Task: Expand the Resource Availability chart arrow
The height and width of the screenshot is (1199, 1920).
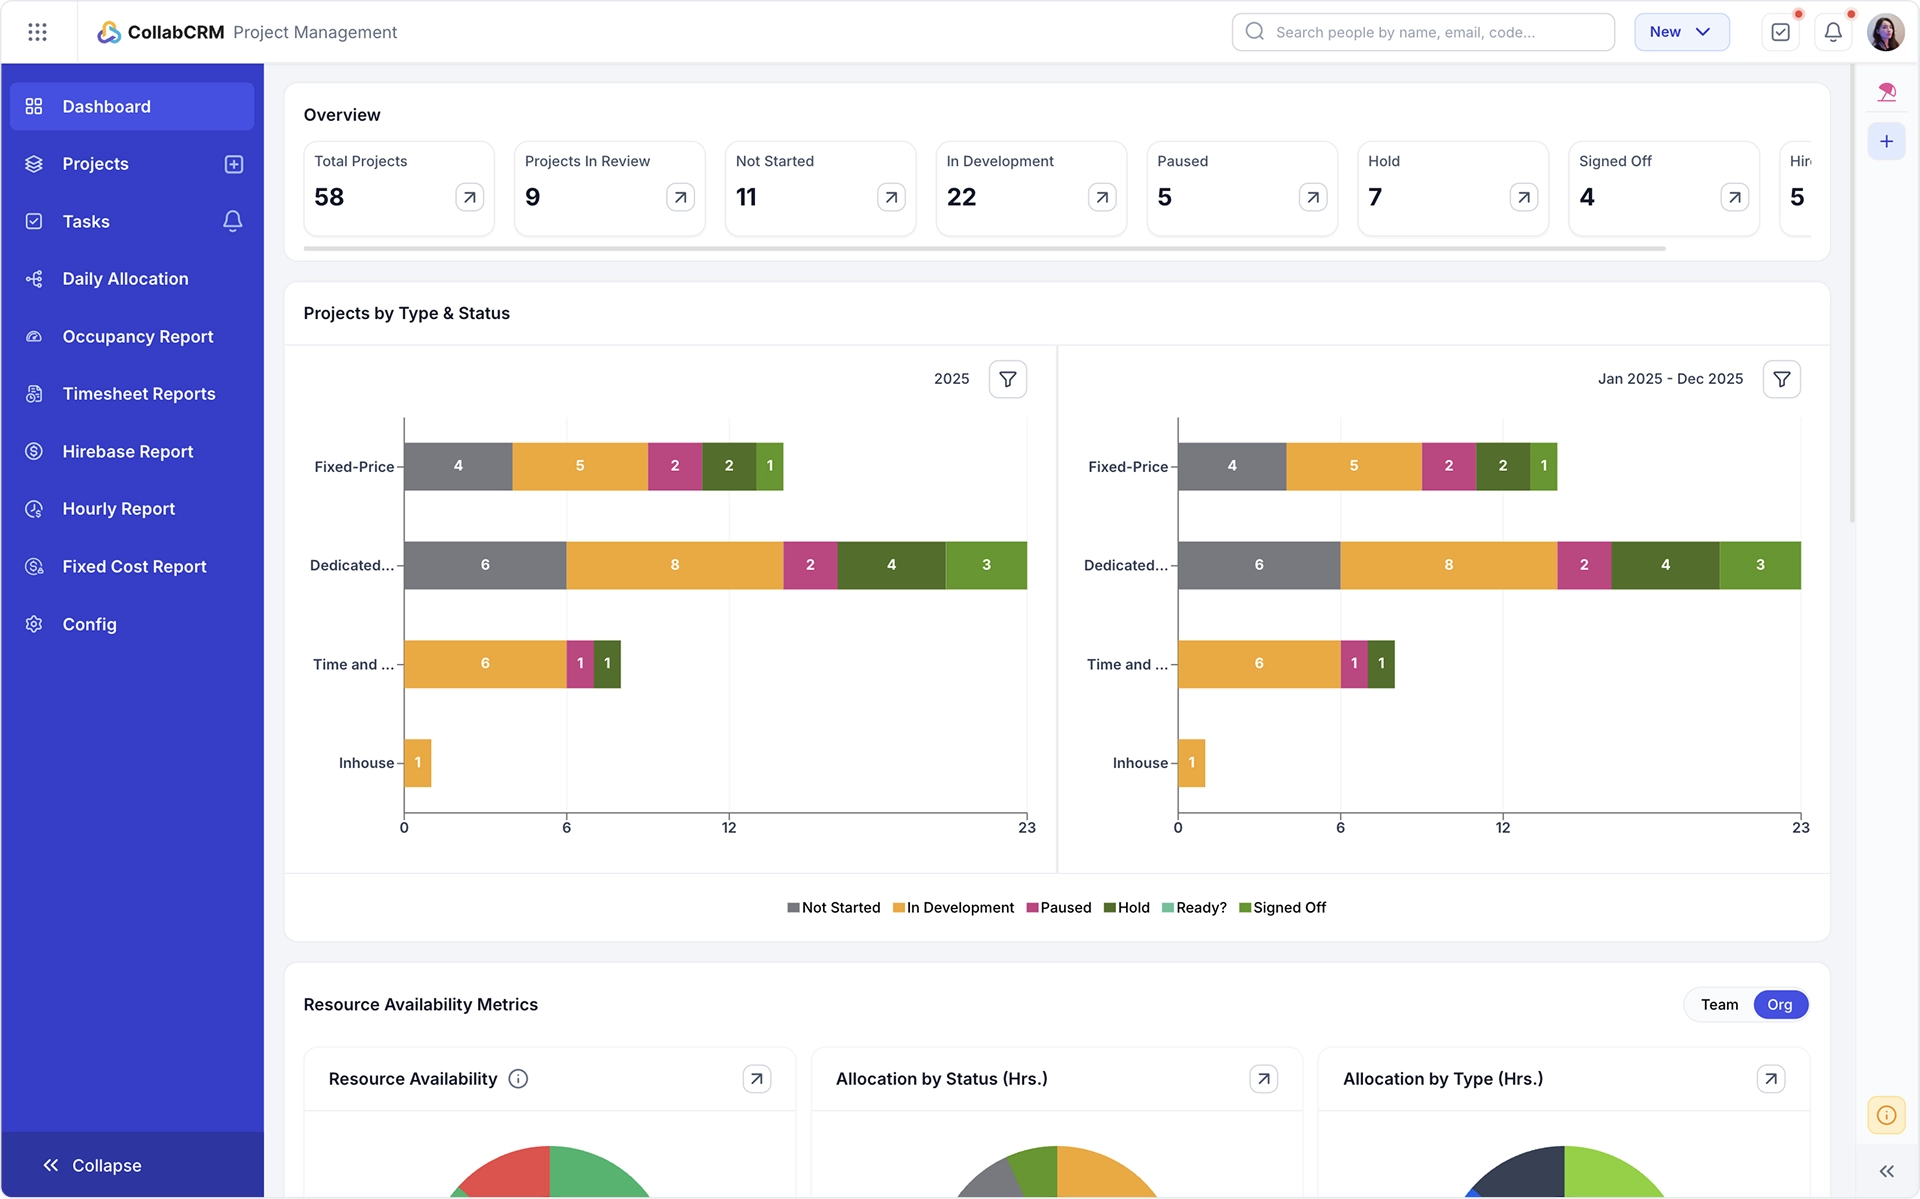Action: click(757, 1078)
